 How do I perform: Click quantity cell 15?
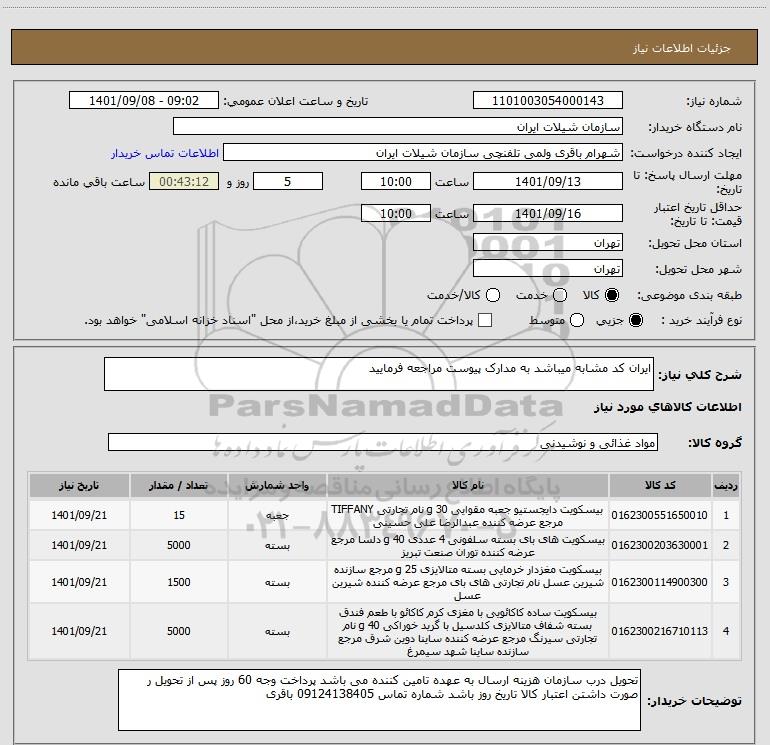[x=179, y=515]
